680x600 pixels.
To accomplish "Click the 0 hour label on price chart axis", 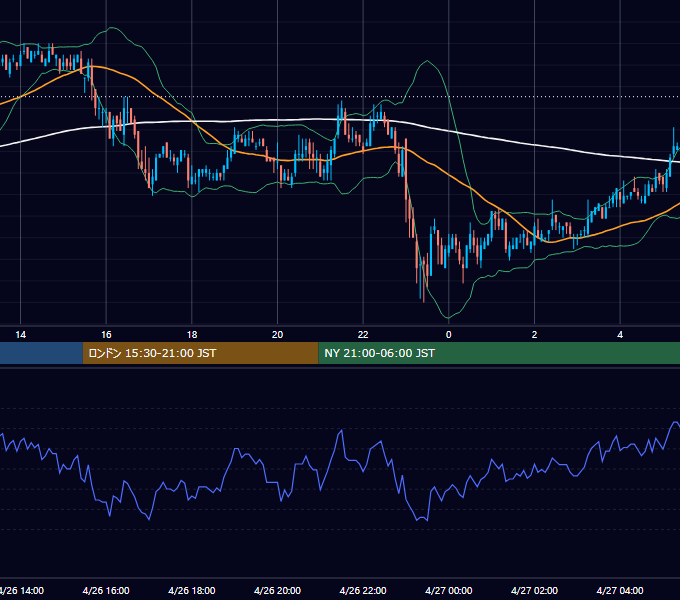I will pyautogui.click(x=449, y=335).
